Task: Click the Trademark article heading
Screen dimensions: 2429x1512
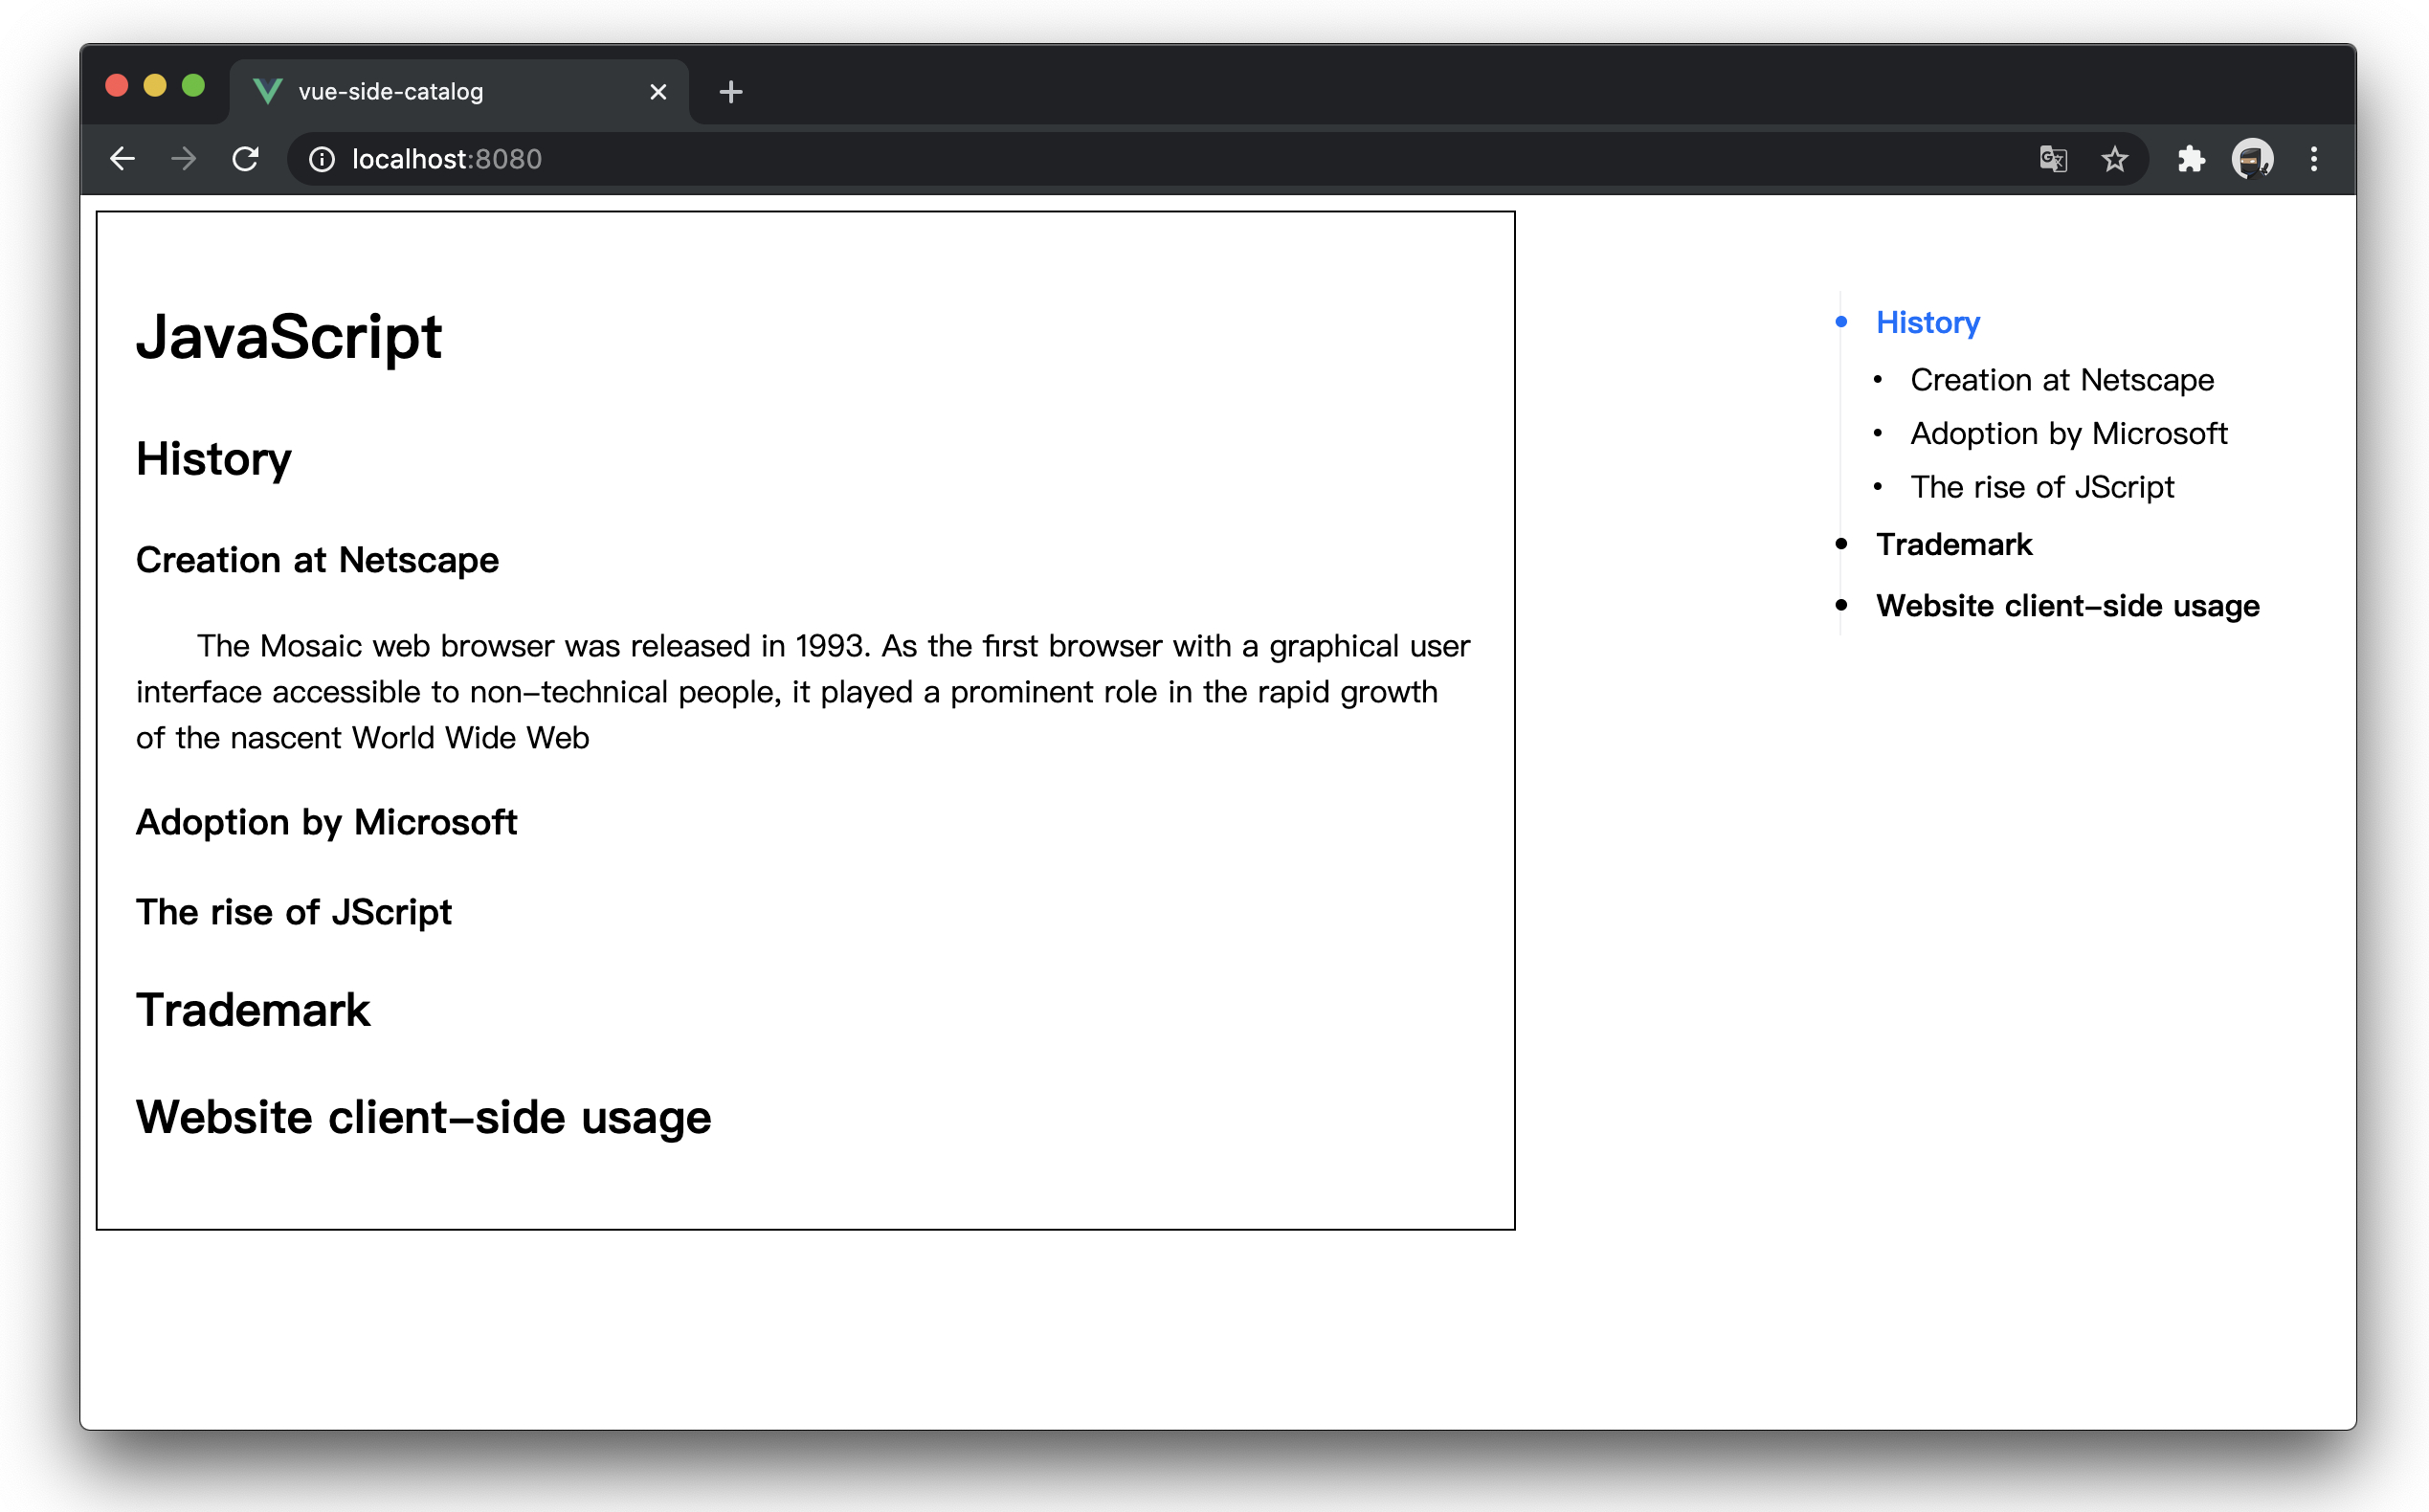Action: click(x=253, y=1010)
